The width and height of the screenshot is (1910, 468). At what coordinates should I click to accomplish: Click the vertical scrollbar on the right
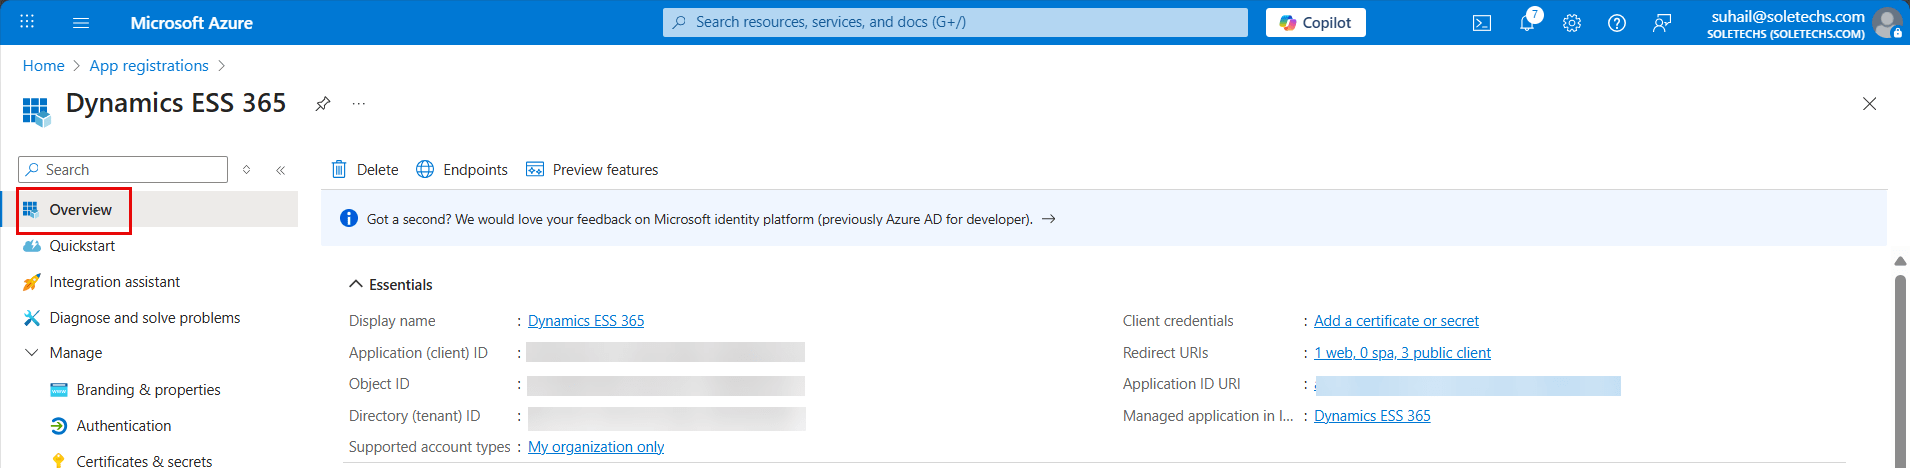click(1900, 370)
